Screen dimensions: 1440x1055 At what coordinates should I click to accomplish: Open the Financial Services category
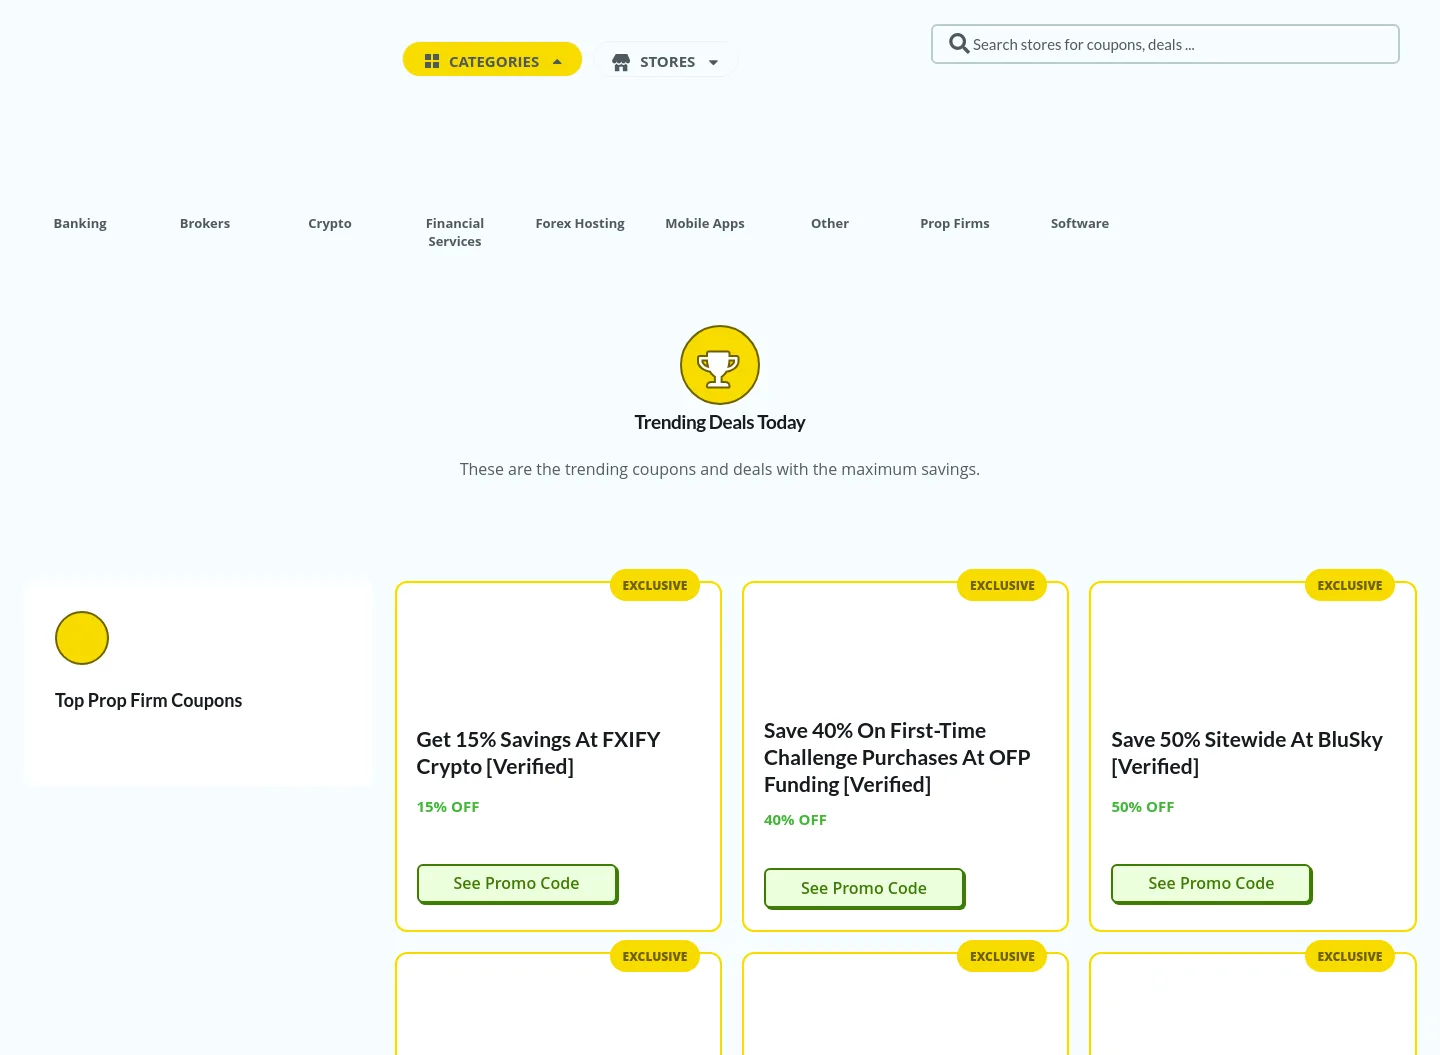(455, 232)
